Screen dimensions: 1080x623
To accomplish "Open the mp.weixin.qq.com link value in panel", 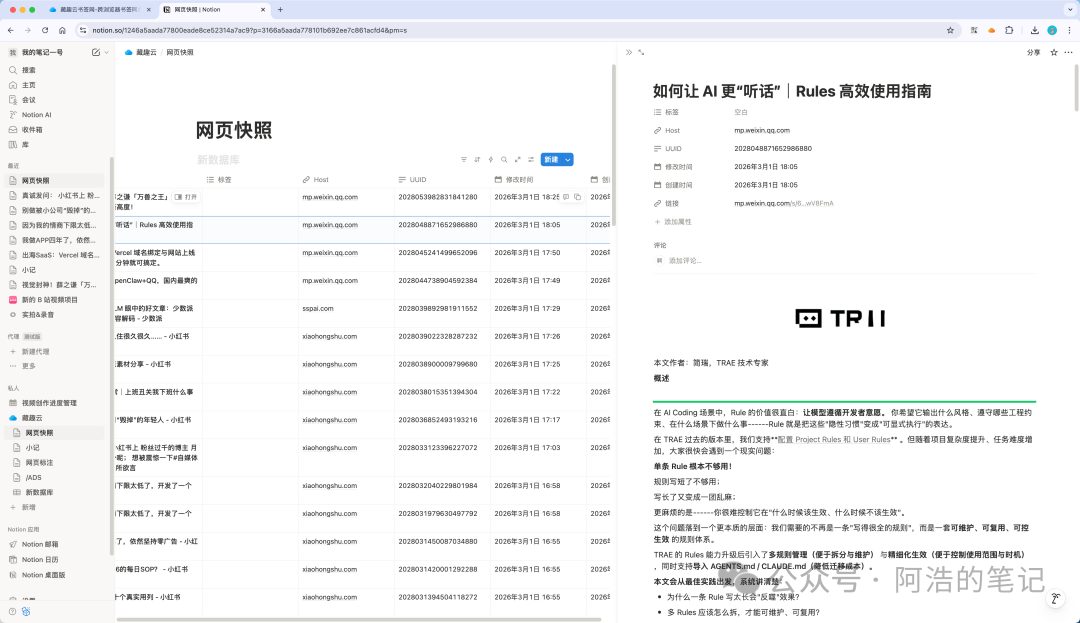I will [784, 203].
